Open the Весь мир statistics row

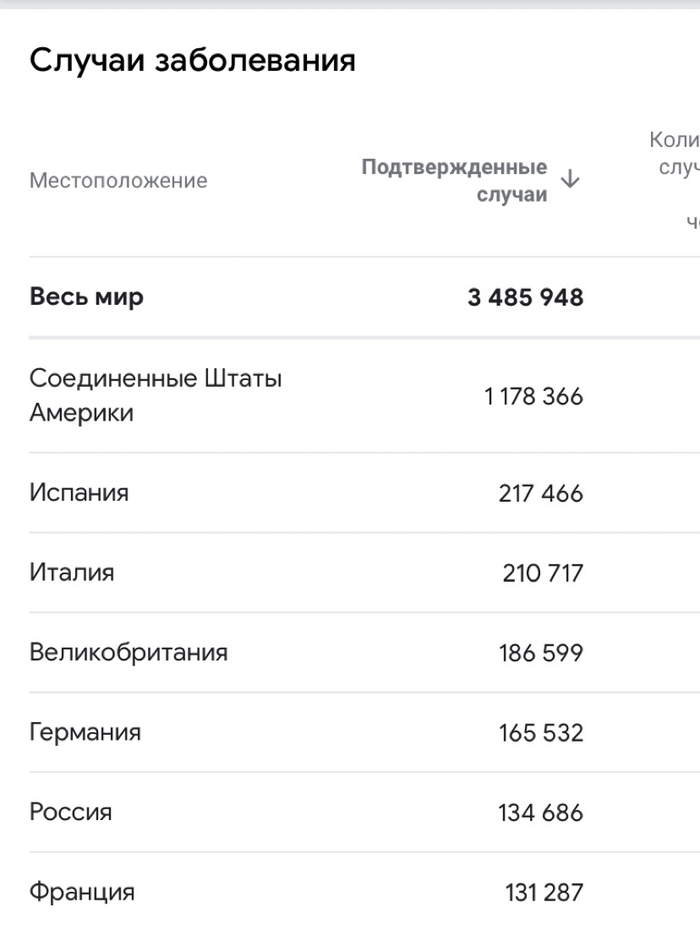pyautogui.click(x=88, y=296)
